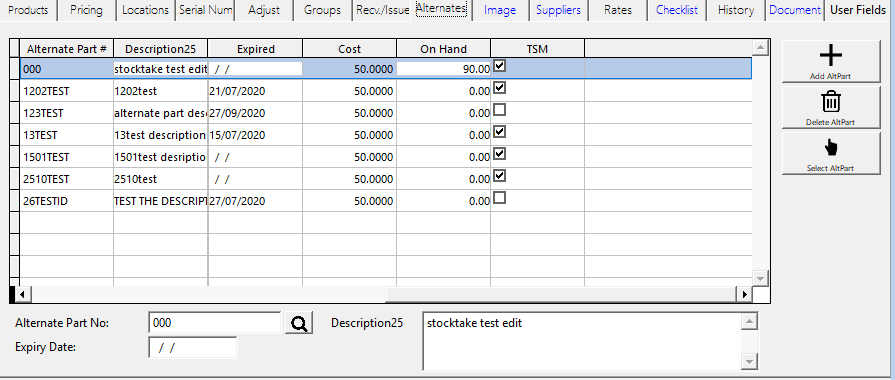
Task: Switch to the Suppliers tab
Action: pos(558,10)
